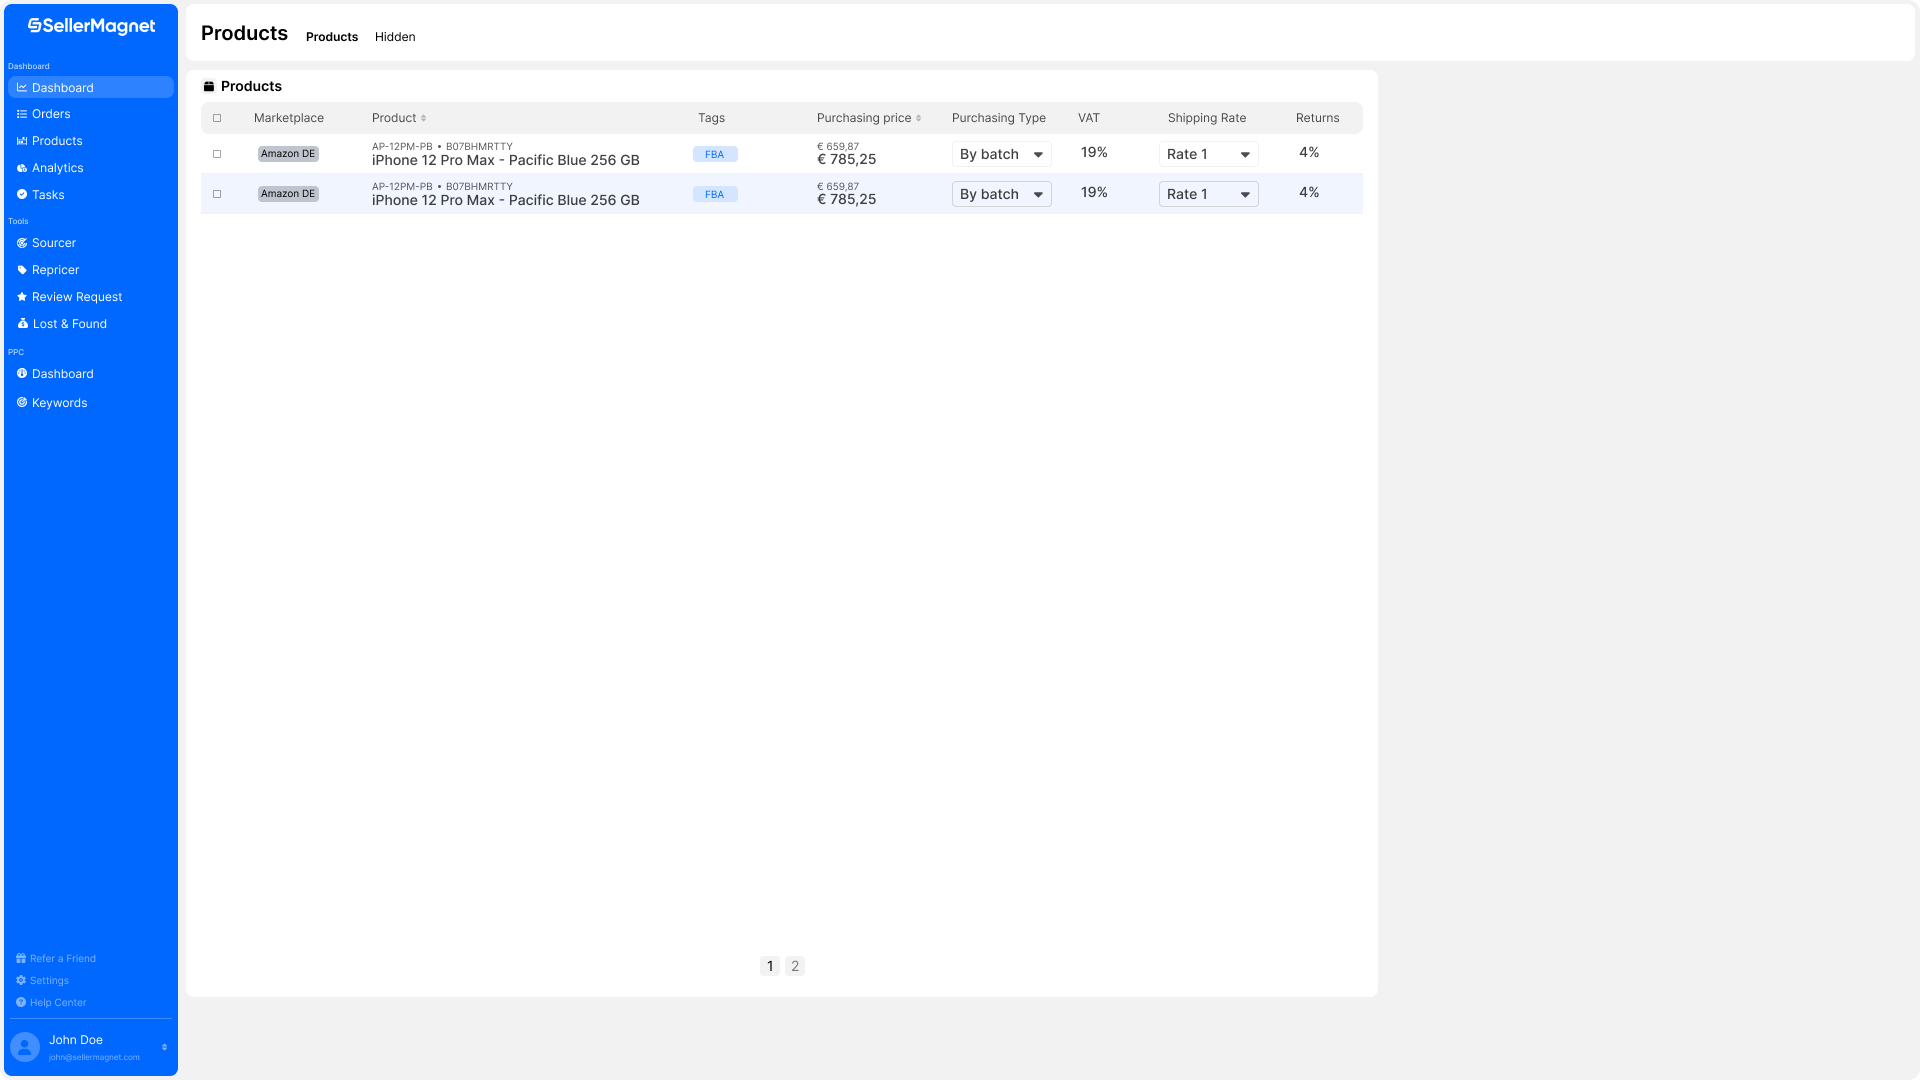The image size is (1920, 1080).
Task: Open Tasks via its checkmark icon
Action: pos(21,195)
